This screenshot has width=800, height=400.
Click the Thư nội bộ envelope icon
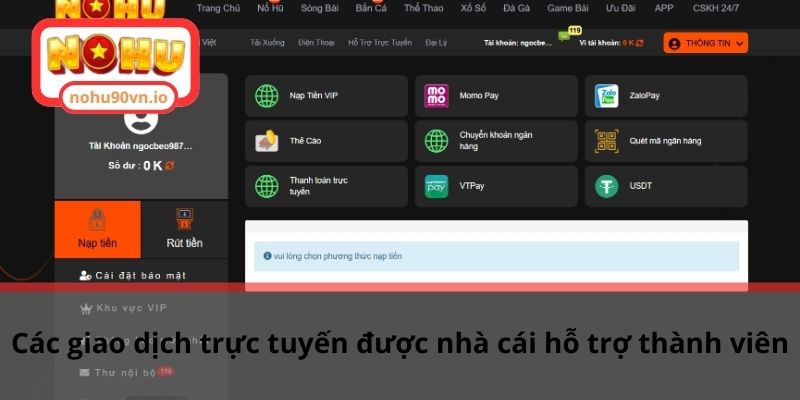point(85,372)
